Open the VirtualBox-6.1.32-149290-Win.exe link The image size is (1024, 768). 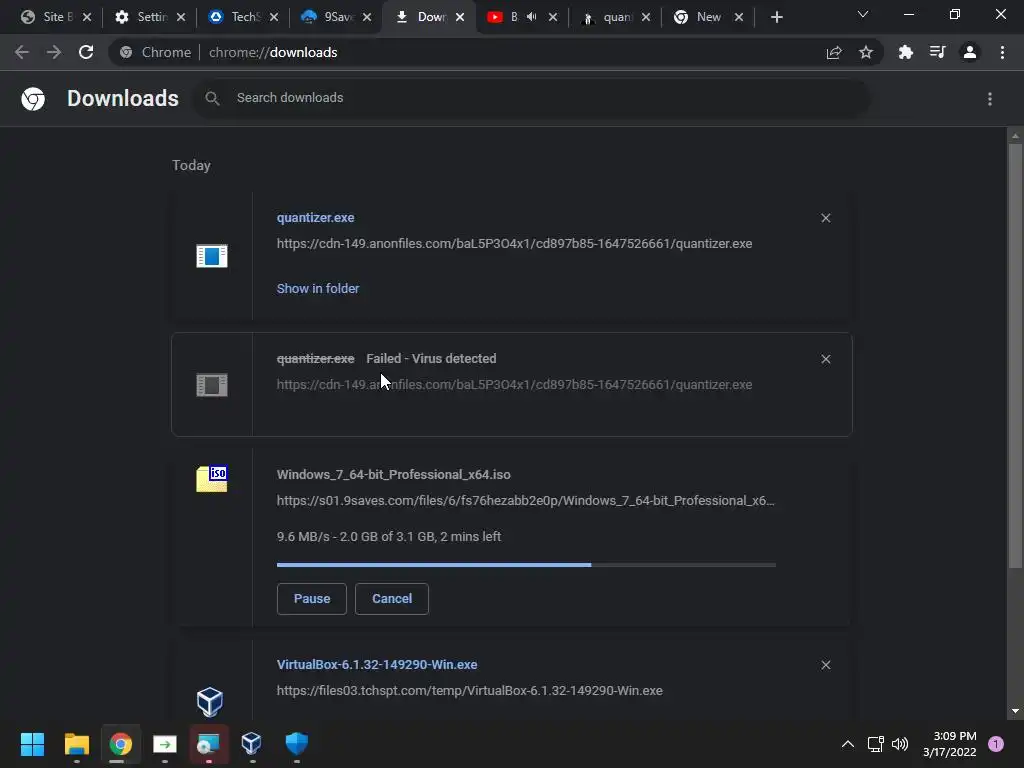point(377,664)
